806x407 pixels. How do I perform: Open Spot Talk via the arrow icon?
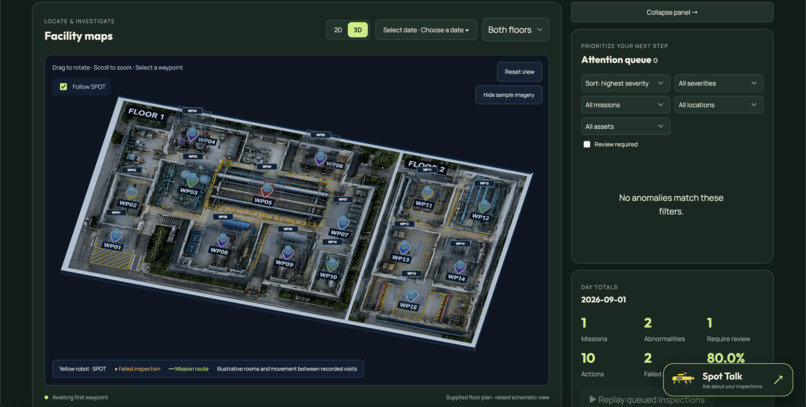[x=778, y=380]
